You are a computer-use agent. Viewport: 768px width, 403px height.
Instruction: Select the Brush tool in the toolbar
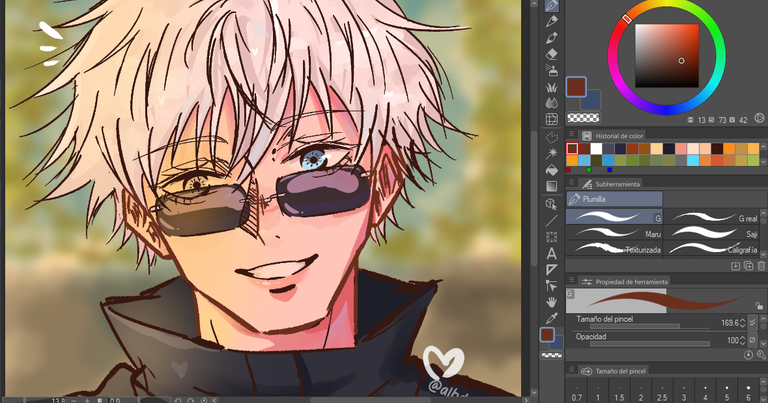point(552,38)
